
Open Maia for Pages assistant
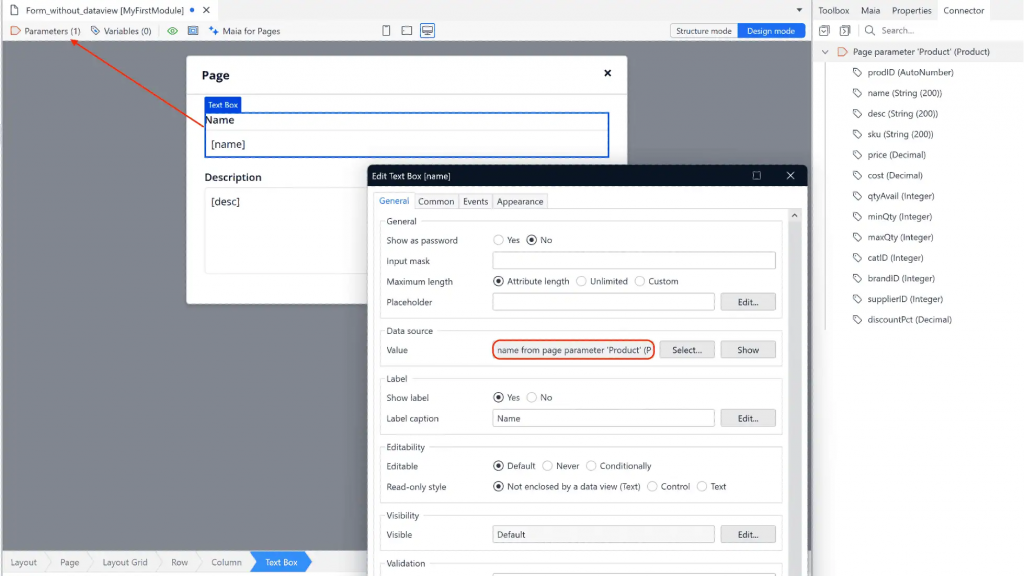(244, 31)
